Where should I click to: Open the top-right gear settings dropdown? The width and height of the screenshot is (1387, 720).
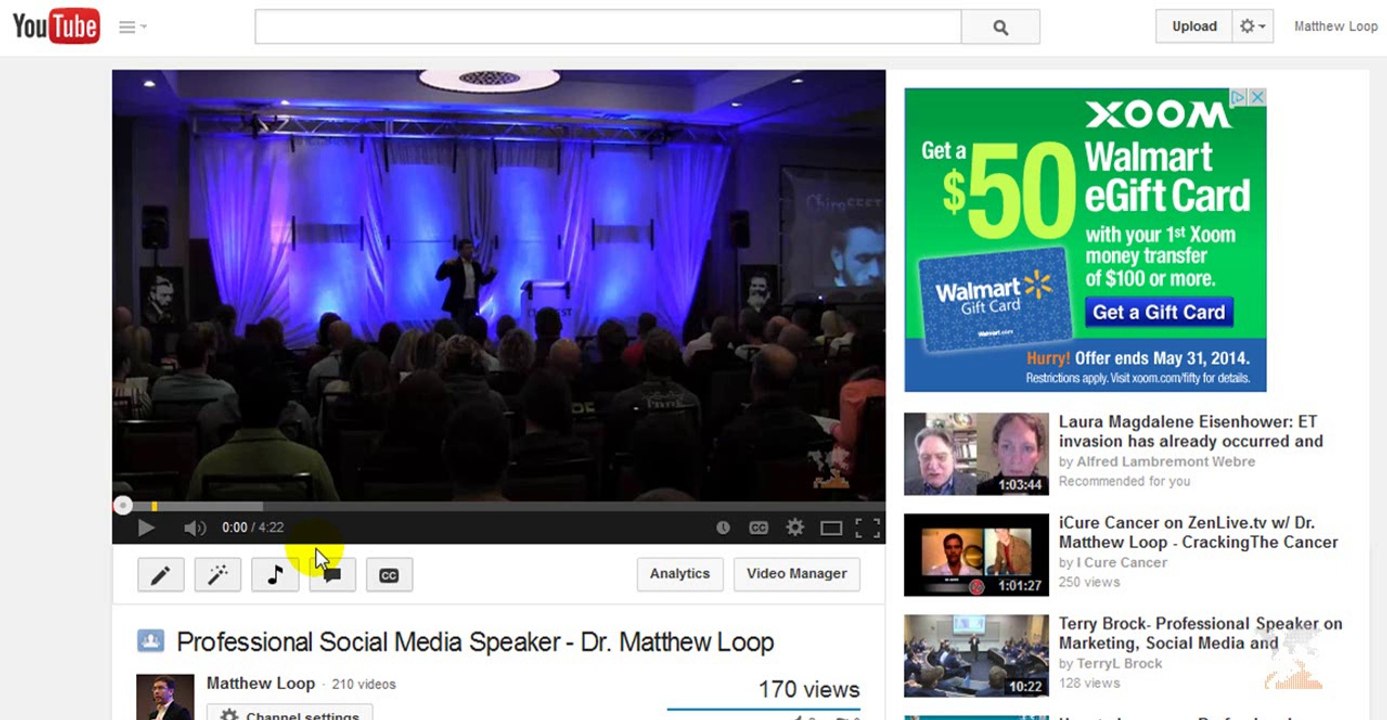[1252, 27]
